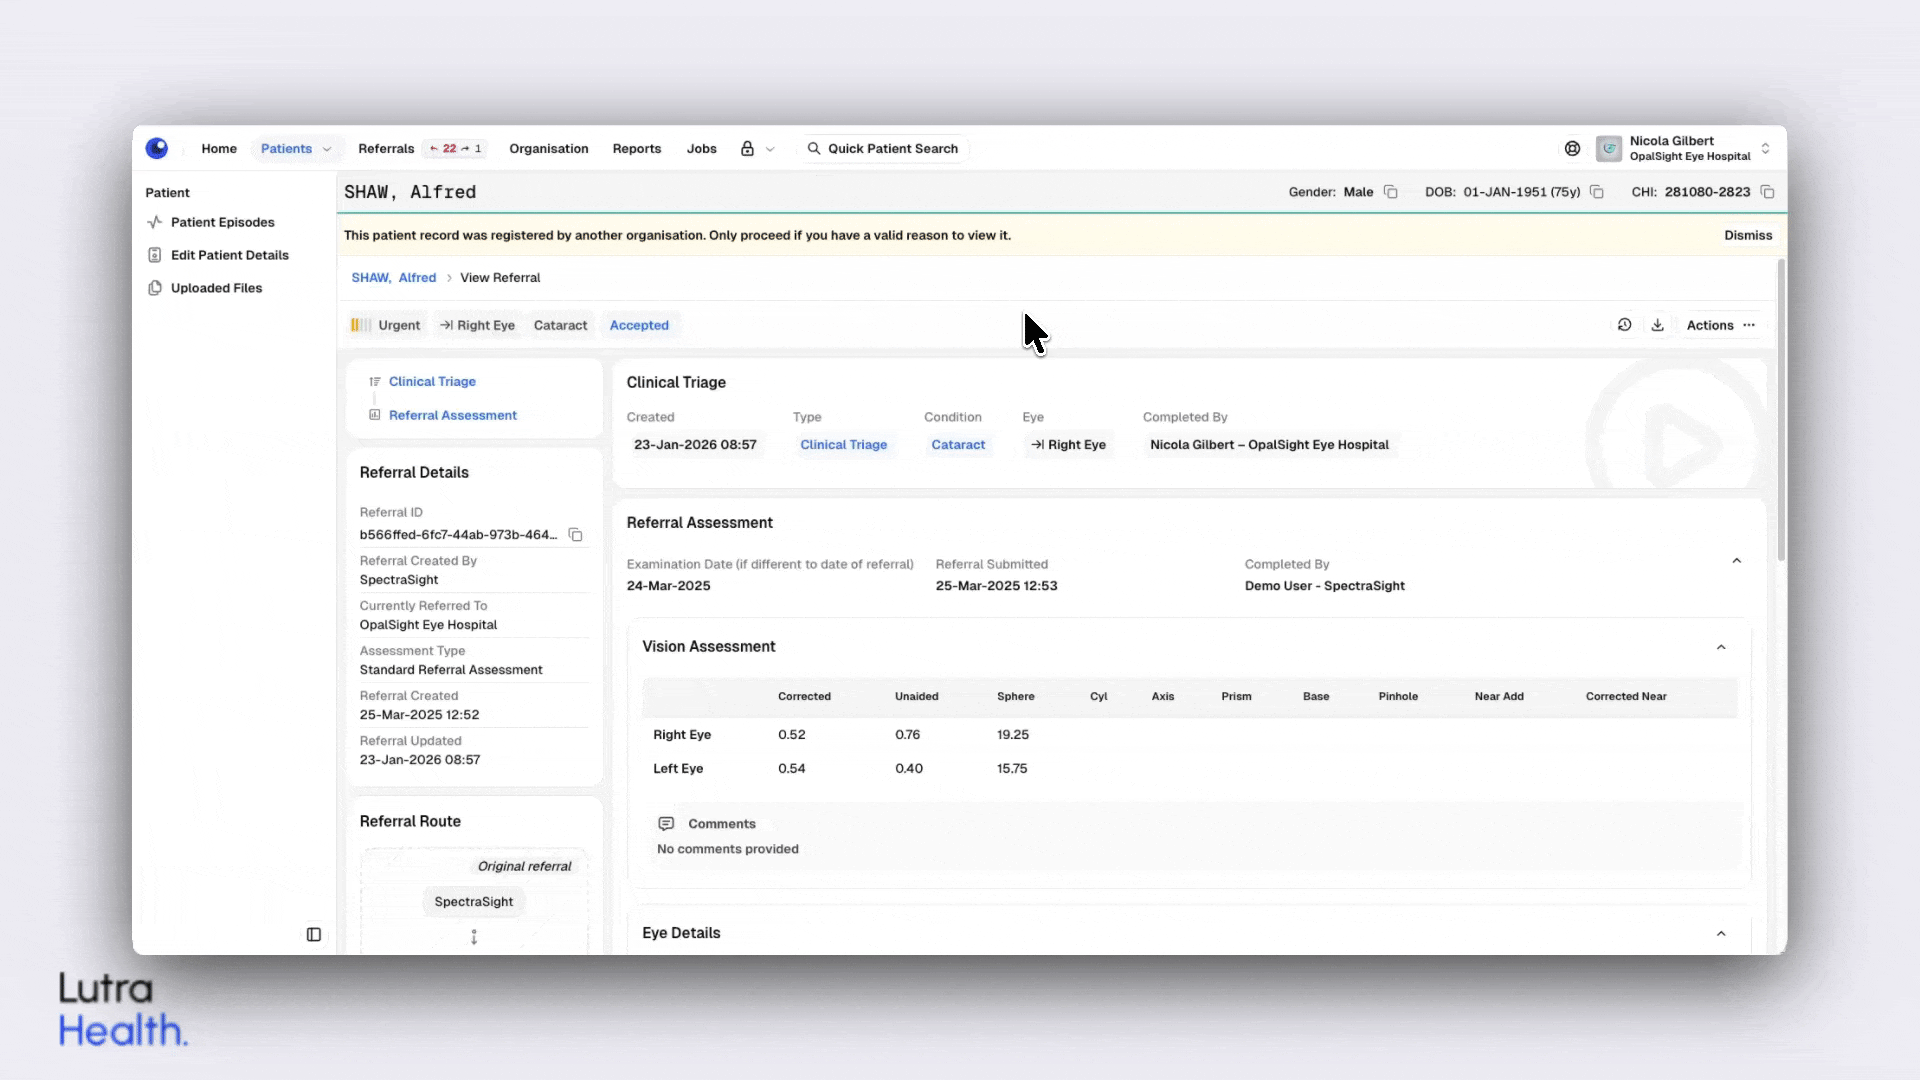Click the Actions ellipsis icon
The height and width of the screenshot is (1080, 1920).
1749,325
